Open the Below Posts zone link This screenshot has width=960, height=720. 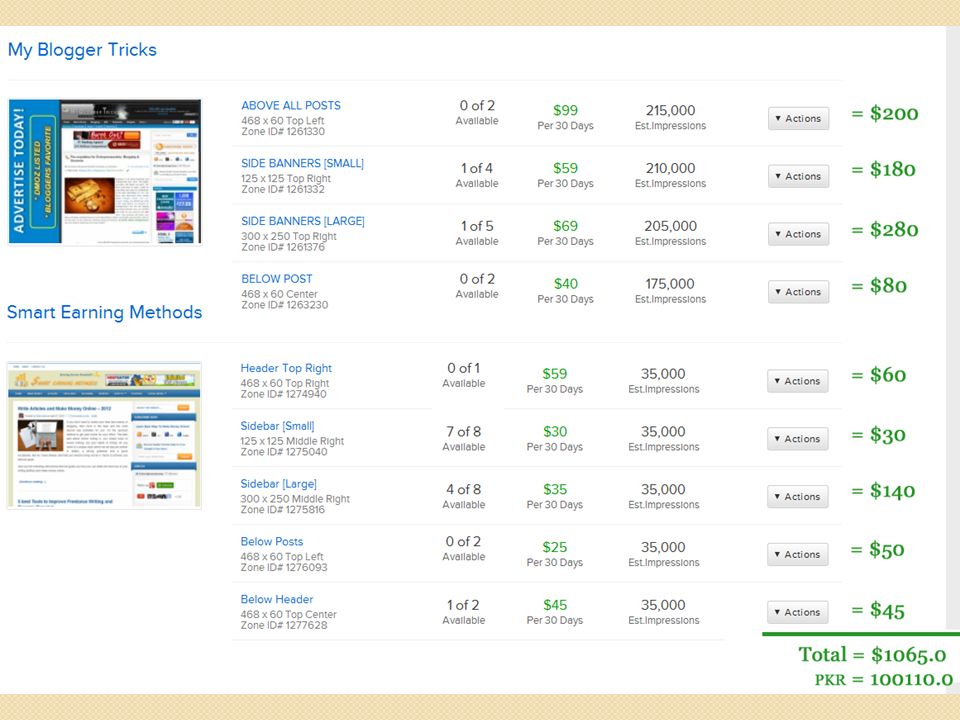[x=272, y=541]
